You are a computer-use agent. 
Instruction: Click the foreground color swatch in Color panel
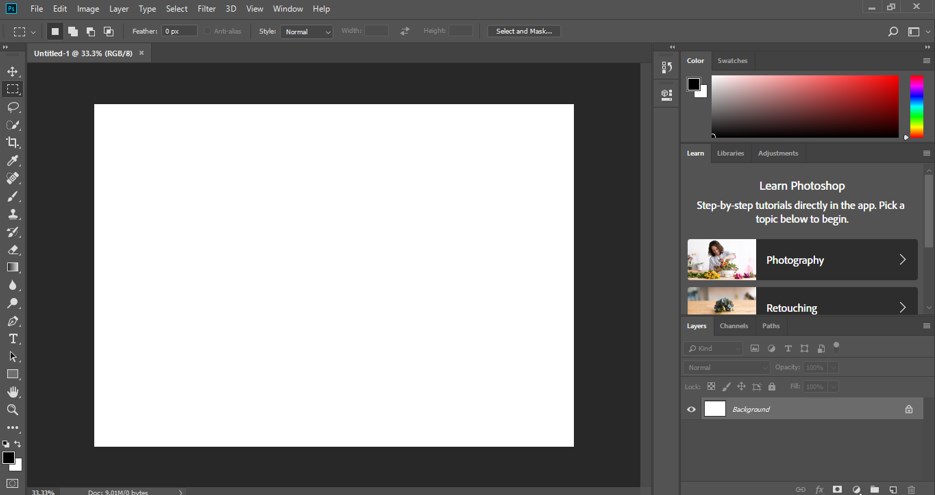693,84
